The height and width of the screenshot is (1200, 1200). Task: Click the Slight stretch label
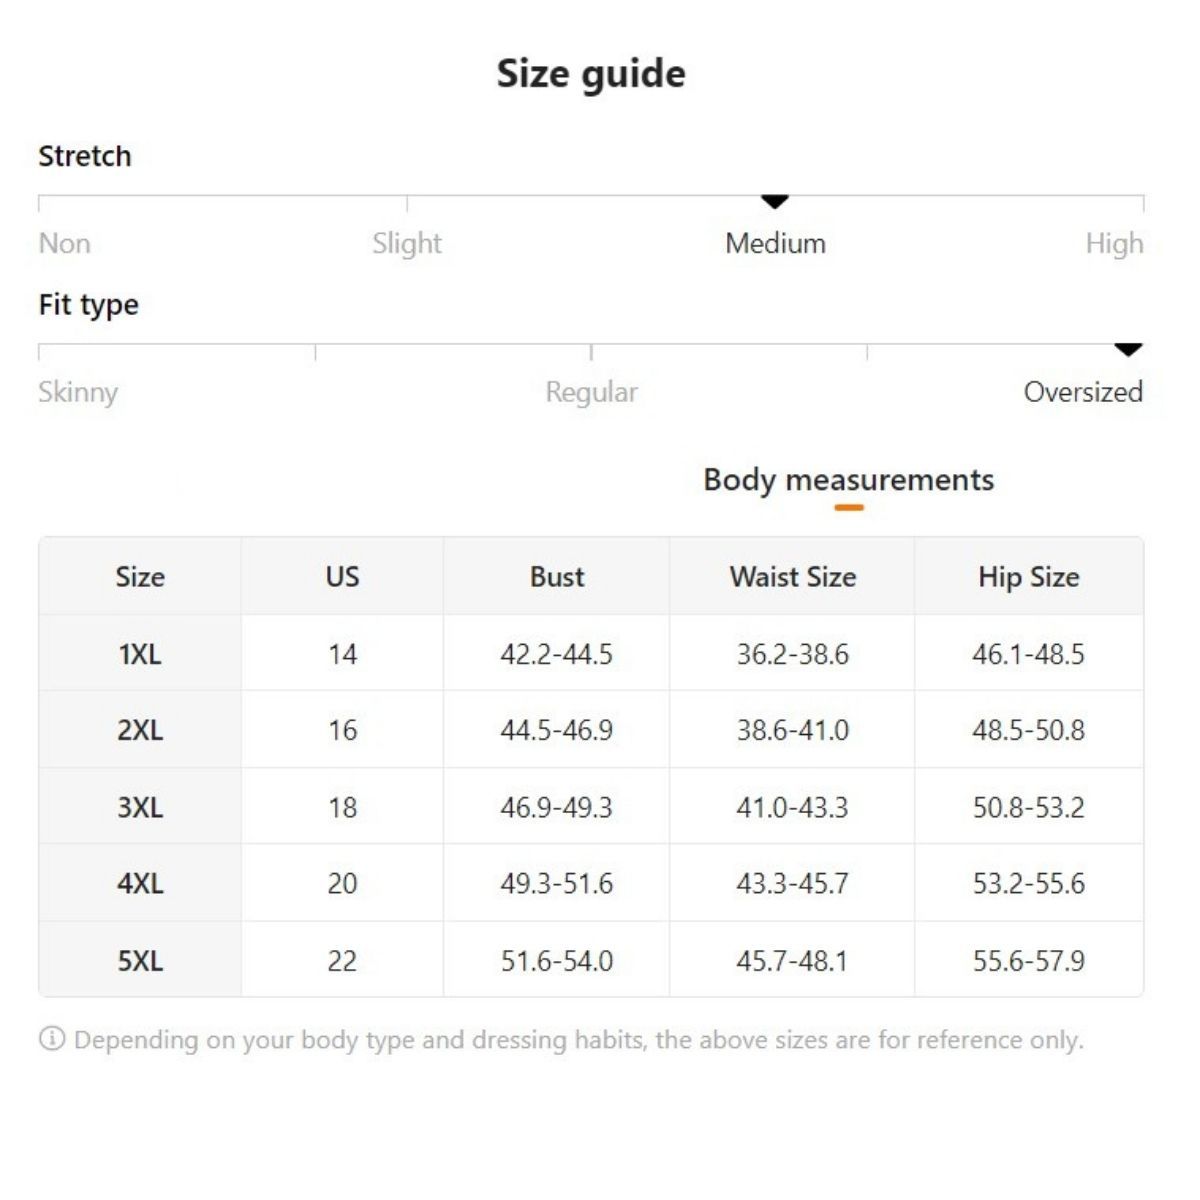[x=406, y=243]
